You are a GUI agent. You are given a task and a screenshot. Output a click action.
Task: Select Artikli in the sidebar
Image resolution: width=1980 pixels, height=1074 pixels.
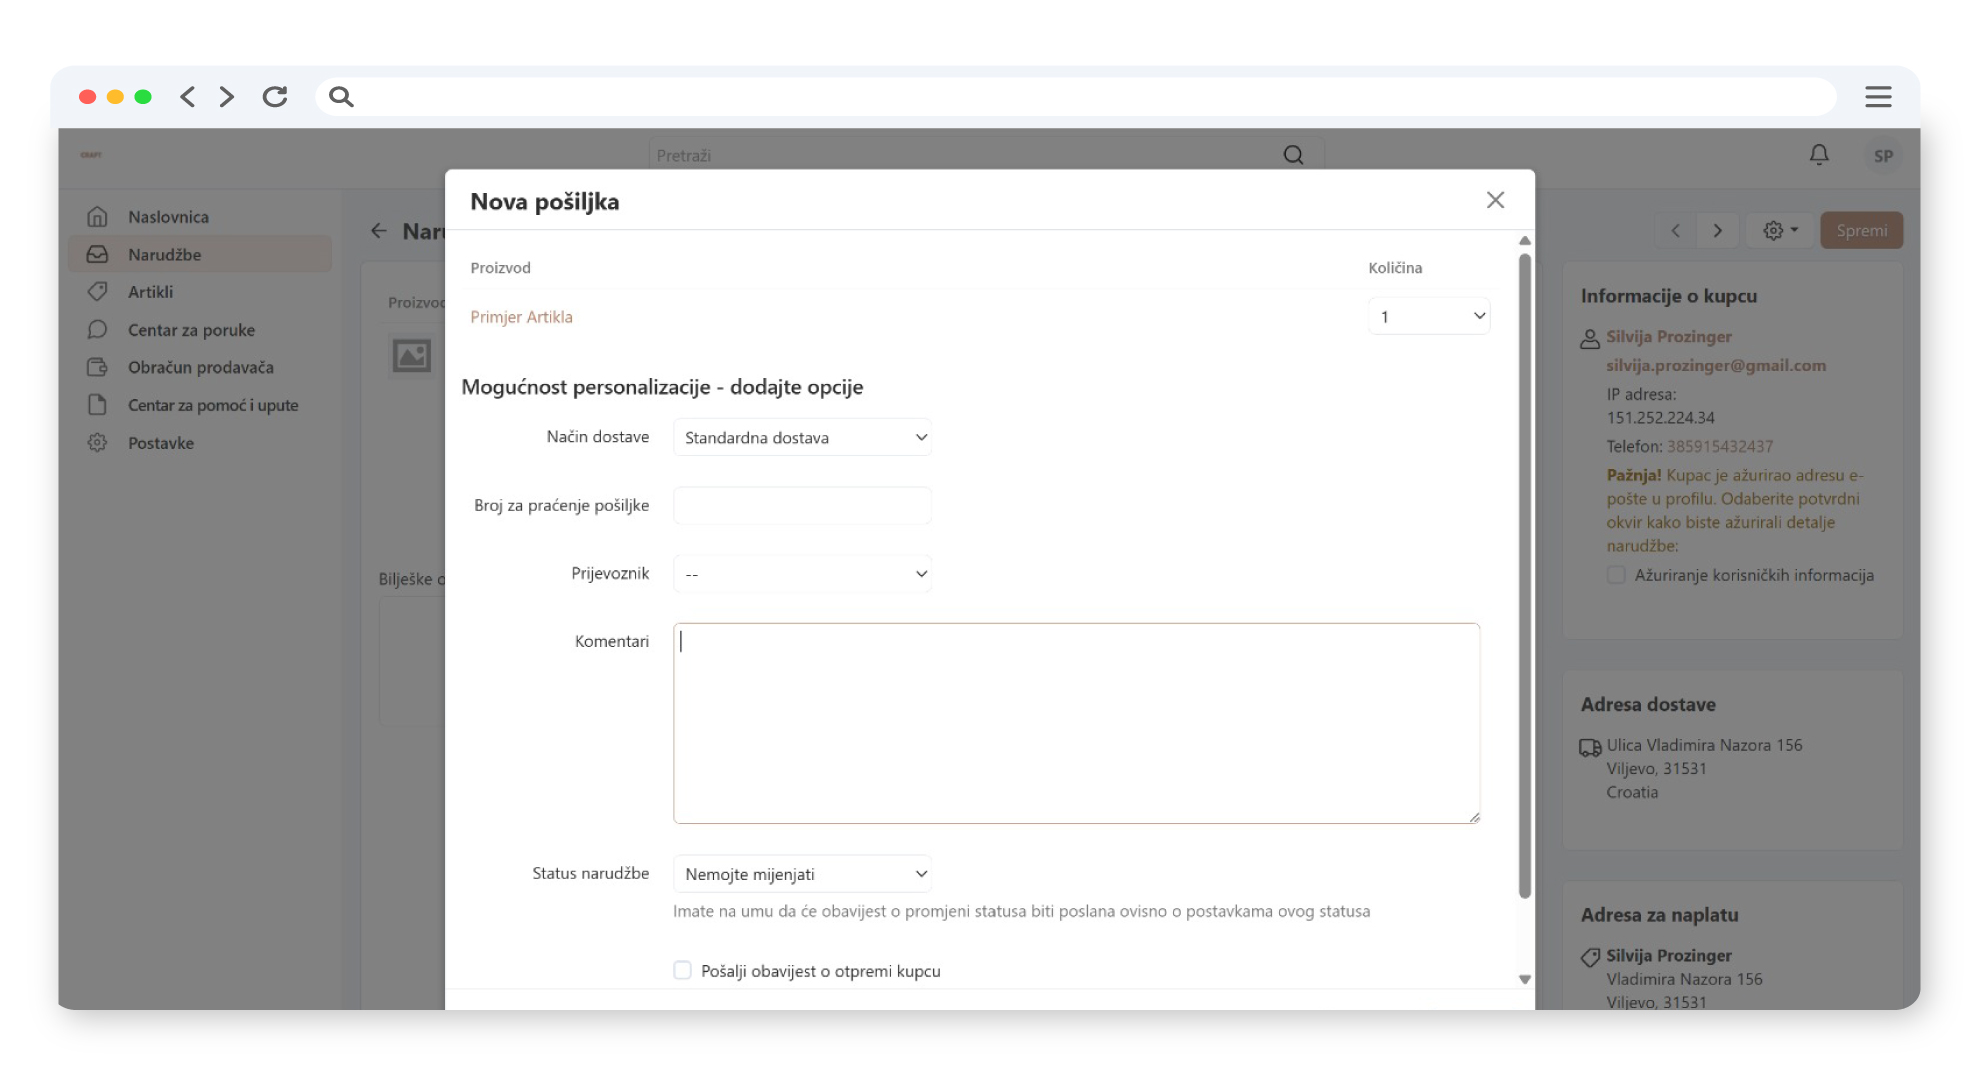point(150,292)
